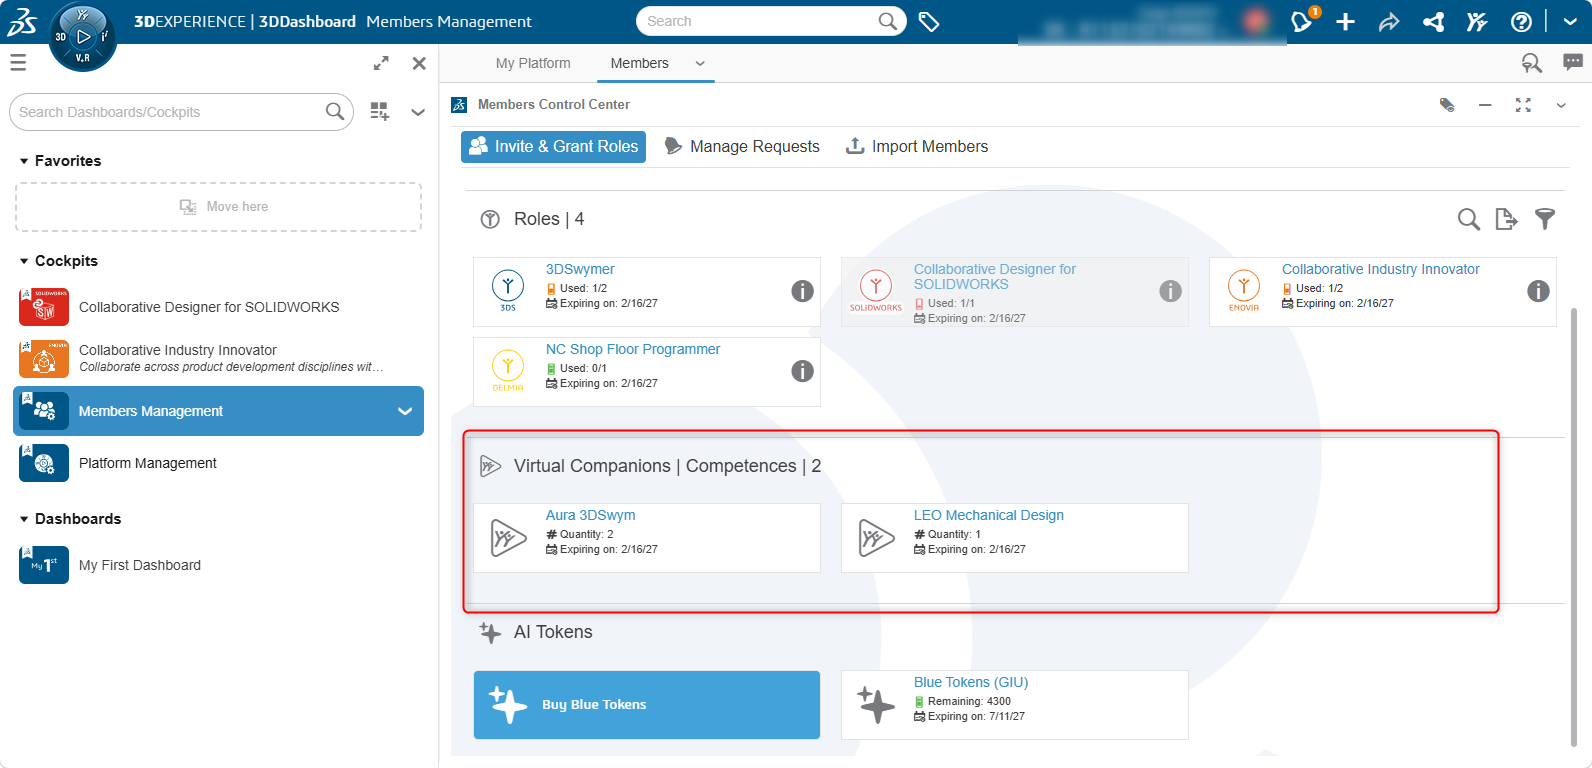Click the filter funnel icon in Roles

coord(1545,219)
